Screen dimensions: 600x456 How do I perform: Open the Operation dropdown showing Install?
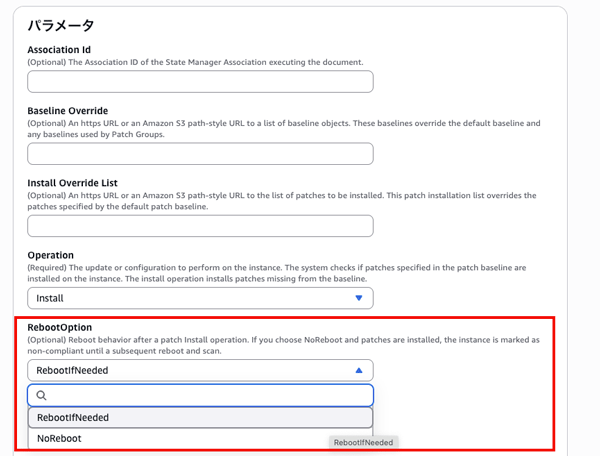point(200,298)
